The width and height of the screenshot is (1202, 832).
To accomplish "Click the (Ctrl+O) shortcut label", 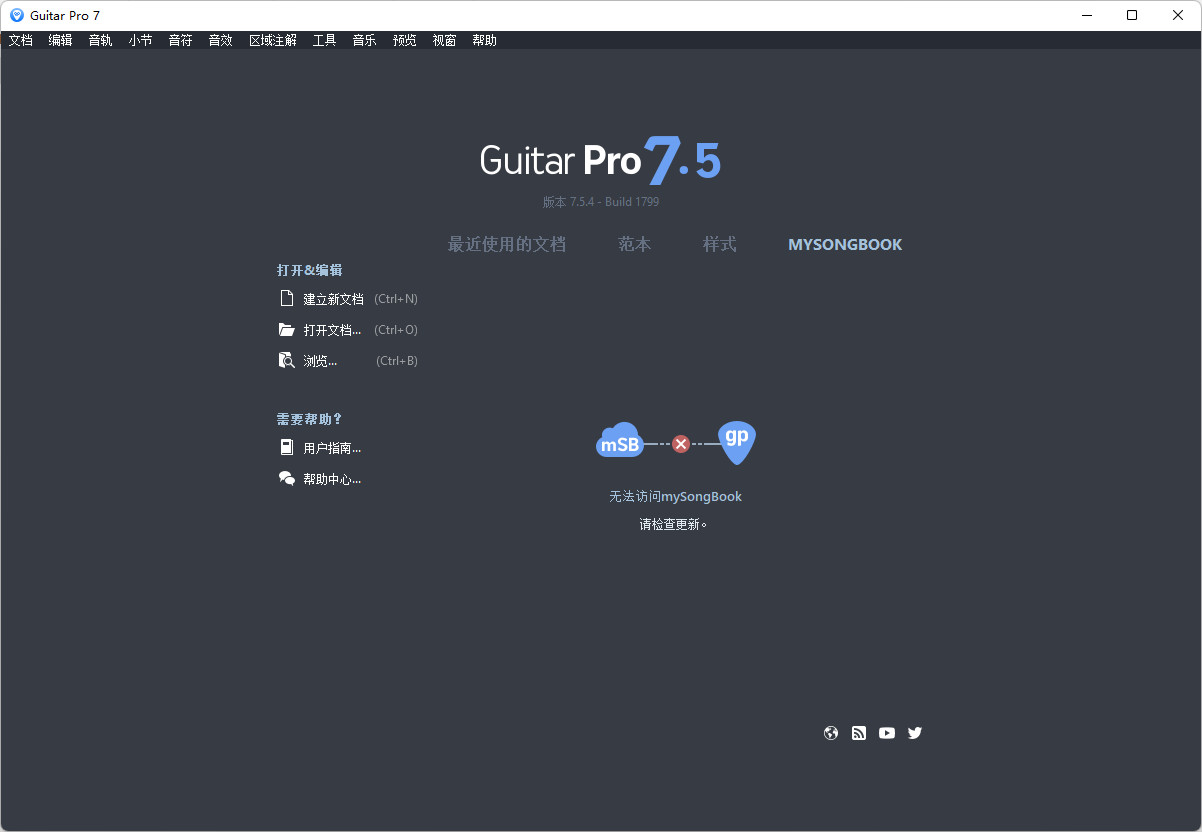I will click(396, 330).
